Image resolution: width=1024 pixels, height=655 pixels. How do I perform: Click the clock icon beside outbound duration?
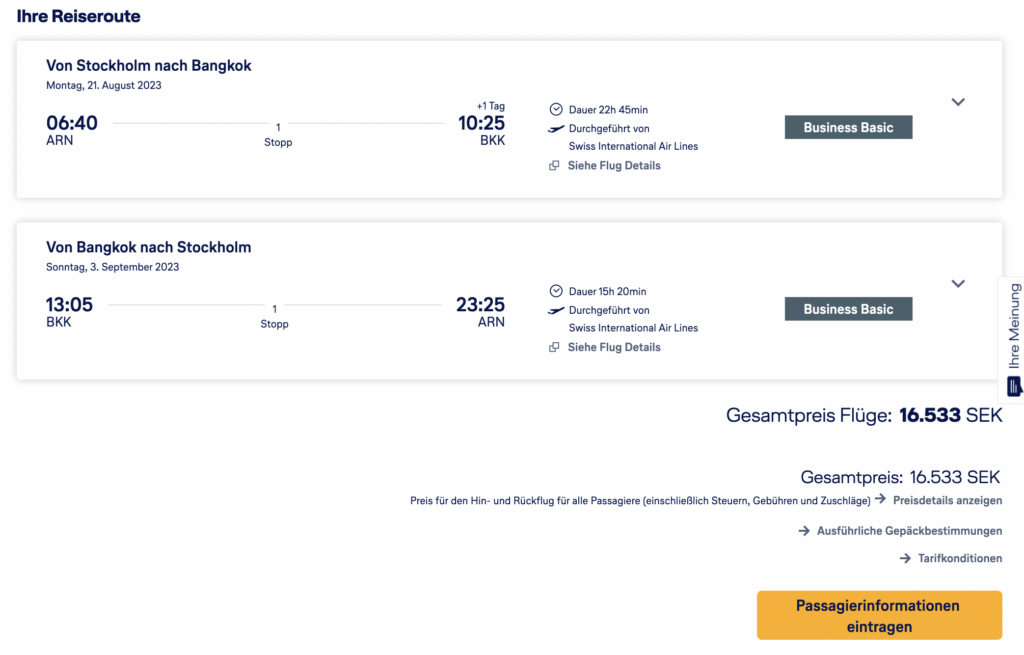click(x=556, y=109)
